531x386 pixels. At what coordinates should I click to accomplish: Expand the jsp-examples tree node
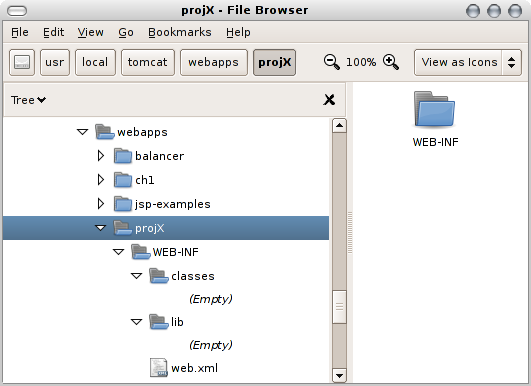point(101,204)
